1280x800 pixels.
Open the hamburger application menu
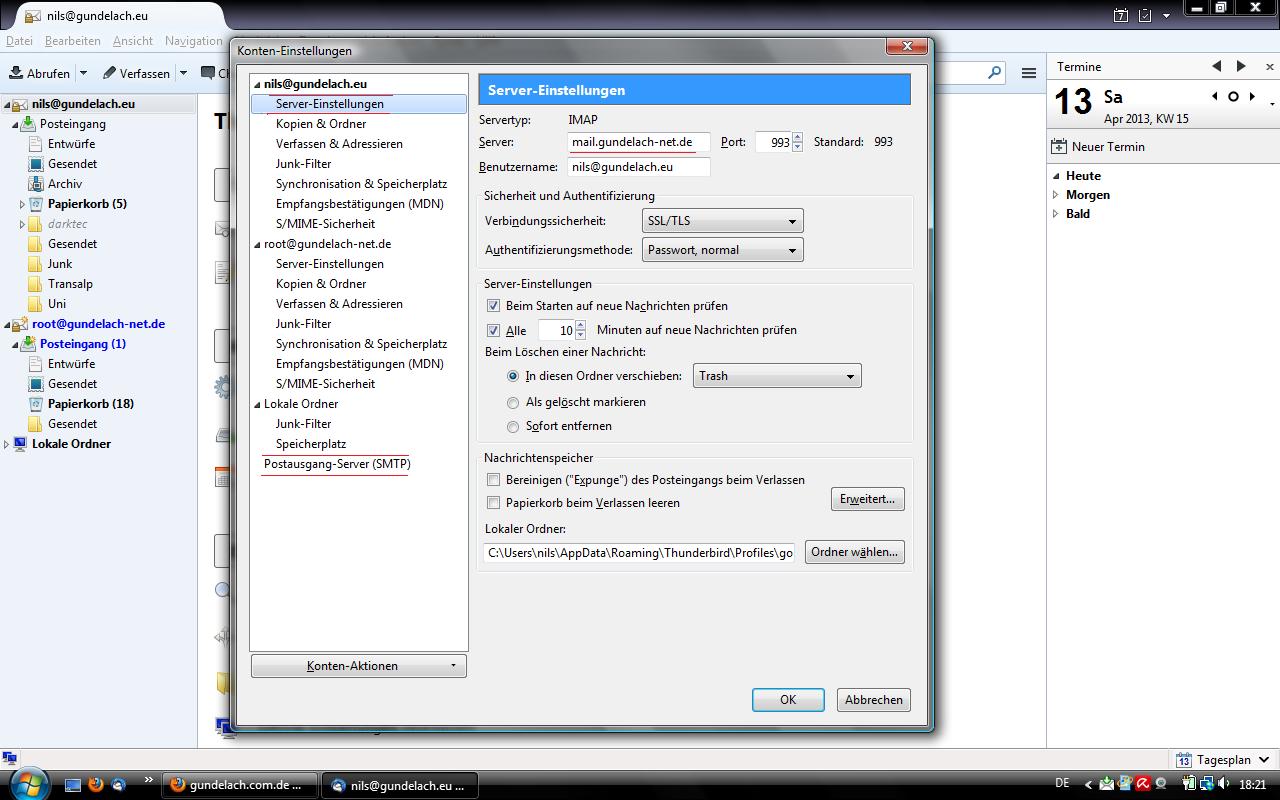pos(1028,73)
